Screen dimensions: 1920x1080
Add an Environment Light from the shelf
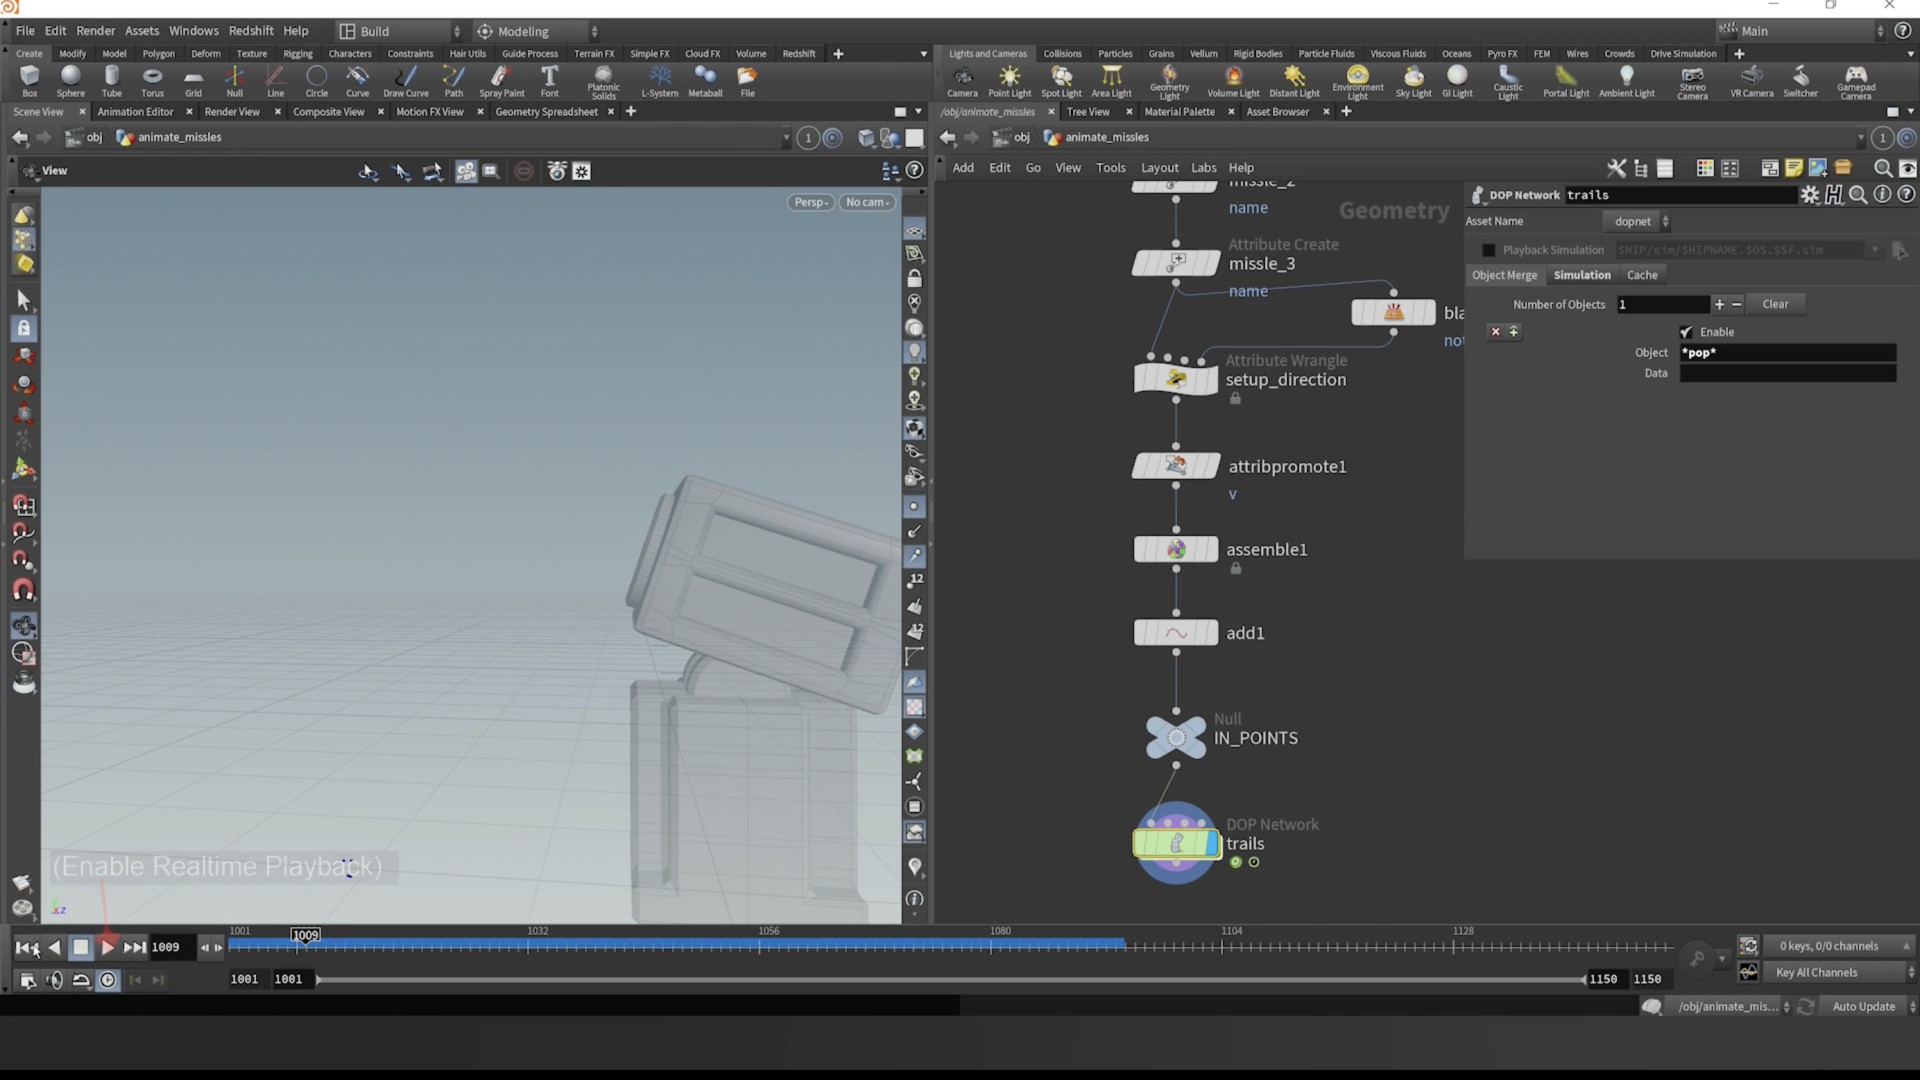pyautogui.click(x=1357, y=83)
